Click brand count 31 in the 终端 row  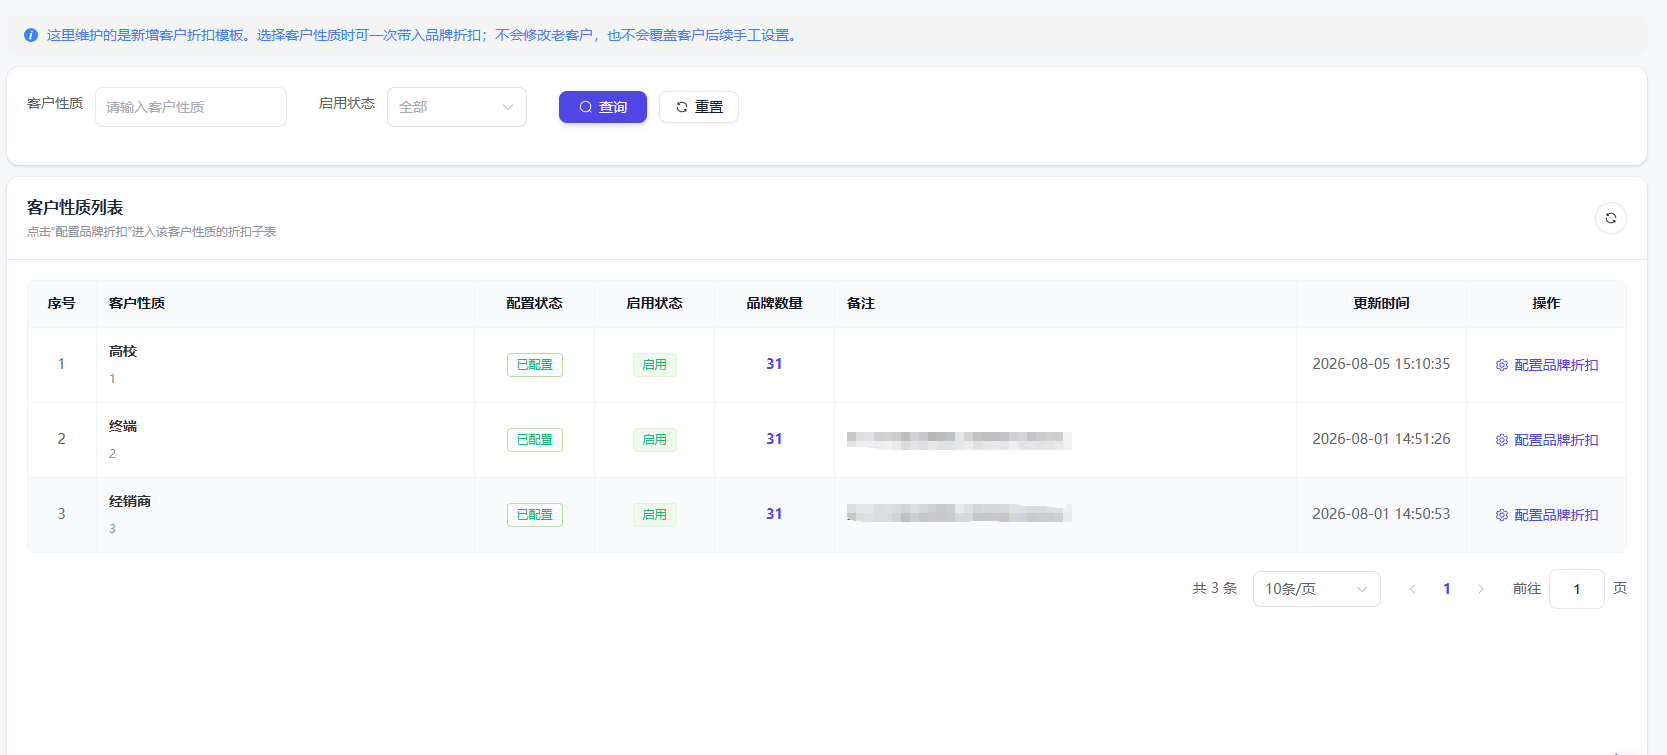tap(774, 439)
